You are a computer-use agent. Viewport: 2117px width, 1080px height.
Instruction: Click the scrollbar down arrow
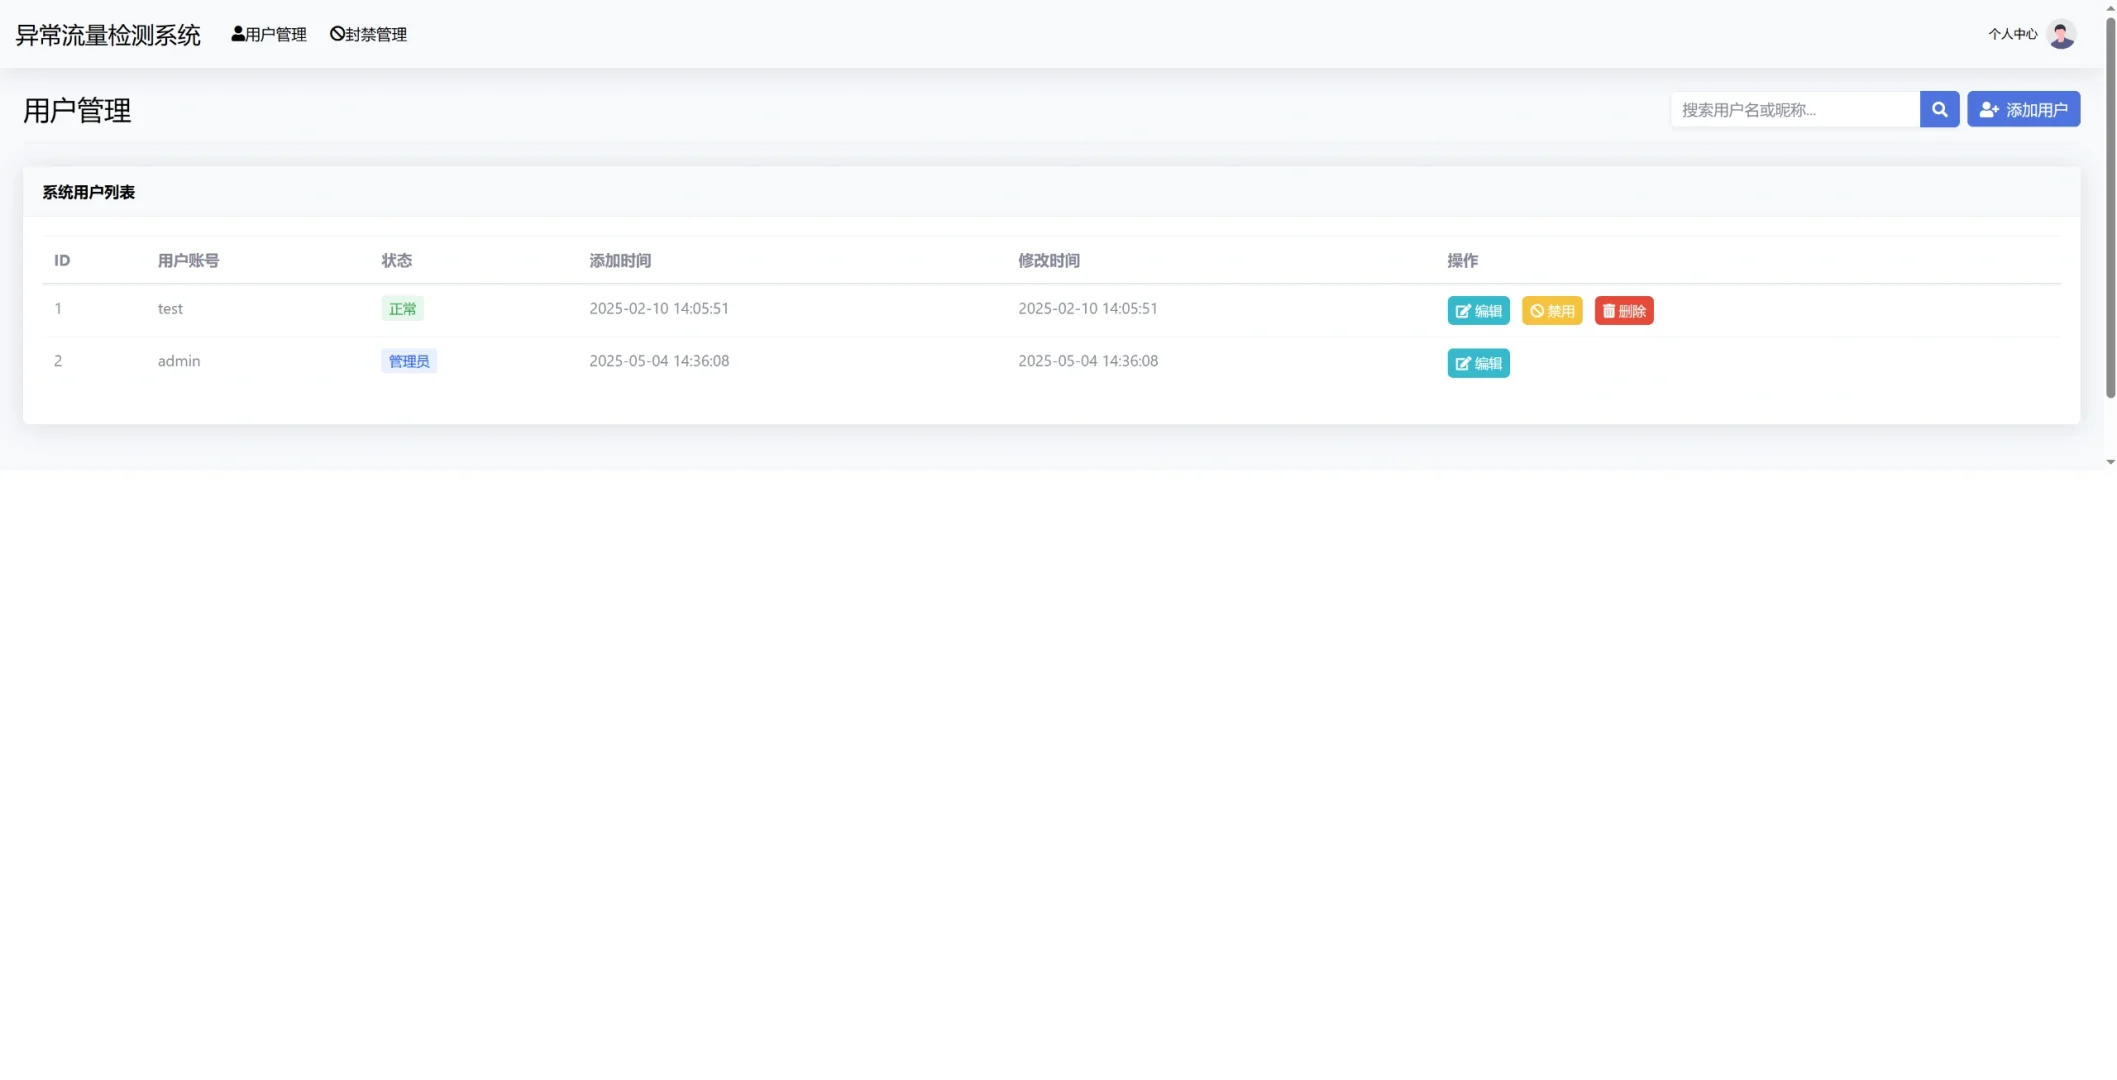tap(2110, 462)
